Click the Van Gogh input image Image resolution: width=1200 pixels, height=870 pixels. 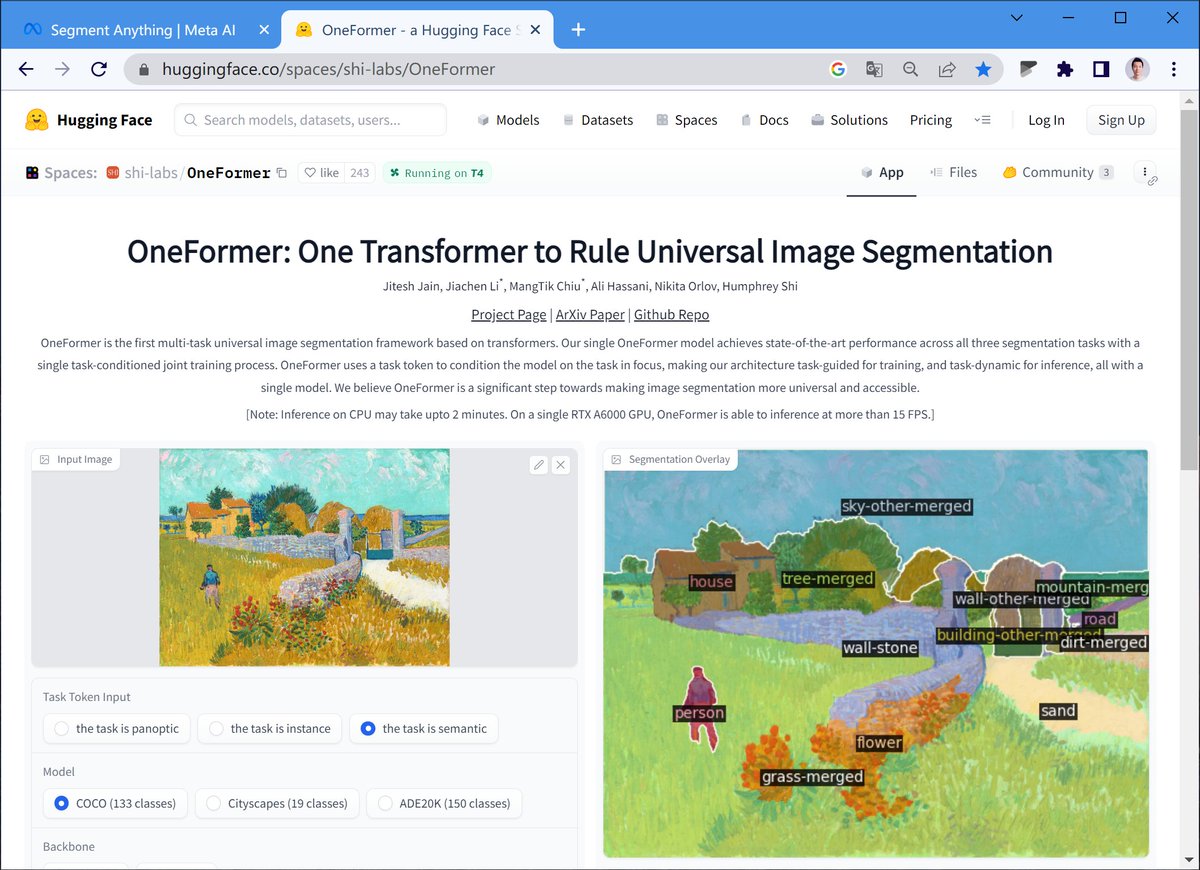coord(304,557)
